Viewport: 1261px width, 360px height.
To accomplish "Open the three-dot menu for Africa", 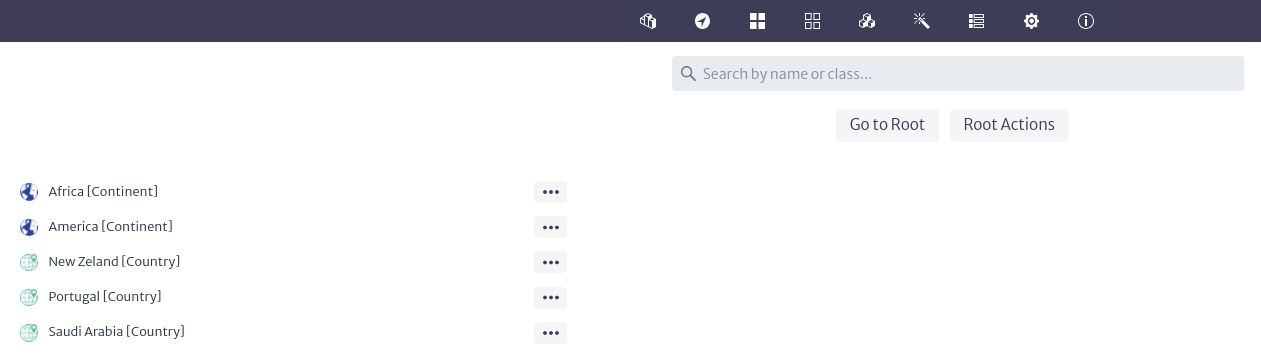I will coord(550,192).
